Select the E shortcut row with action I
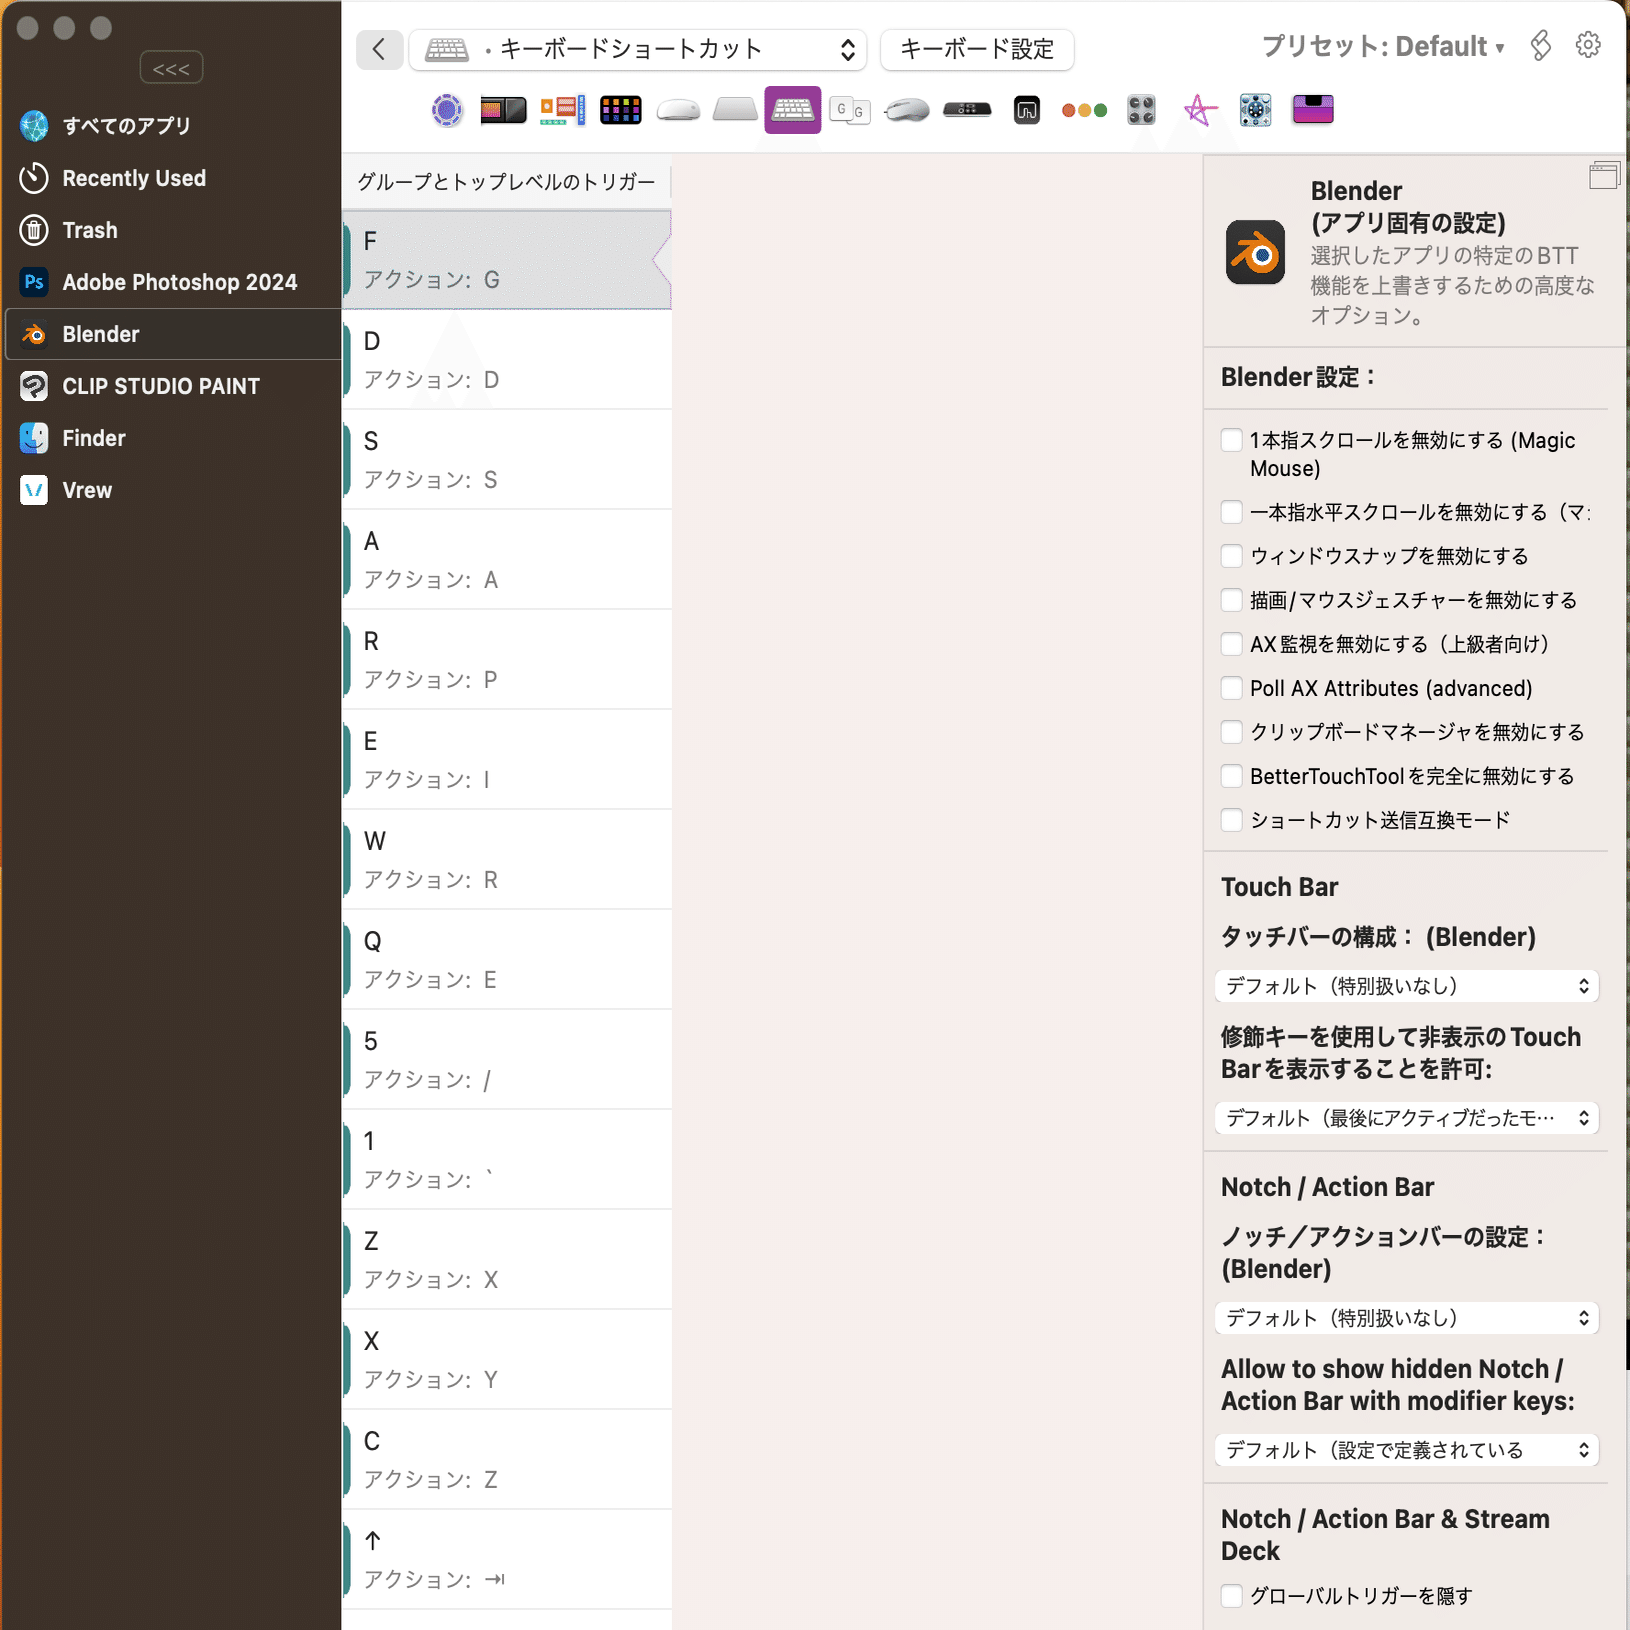 coord(507,760)
